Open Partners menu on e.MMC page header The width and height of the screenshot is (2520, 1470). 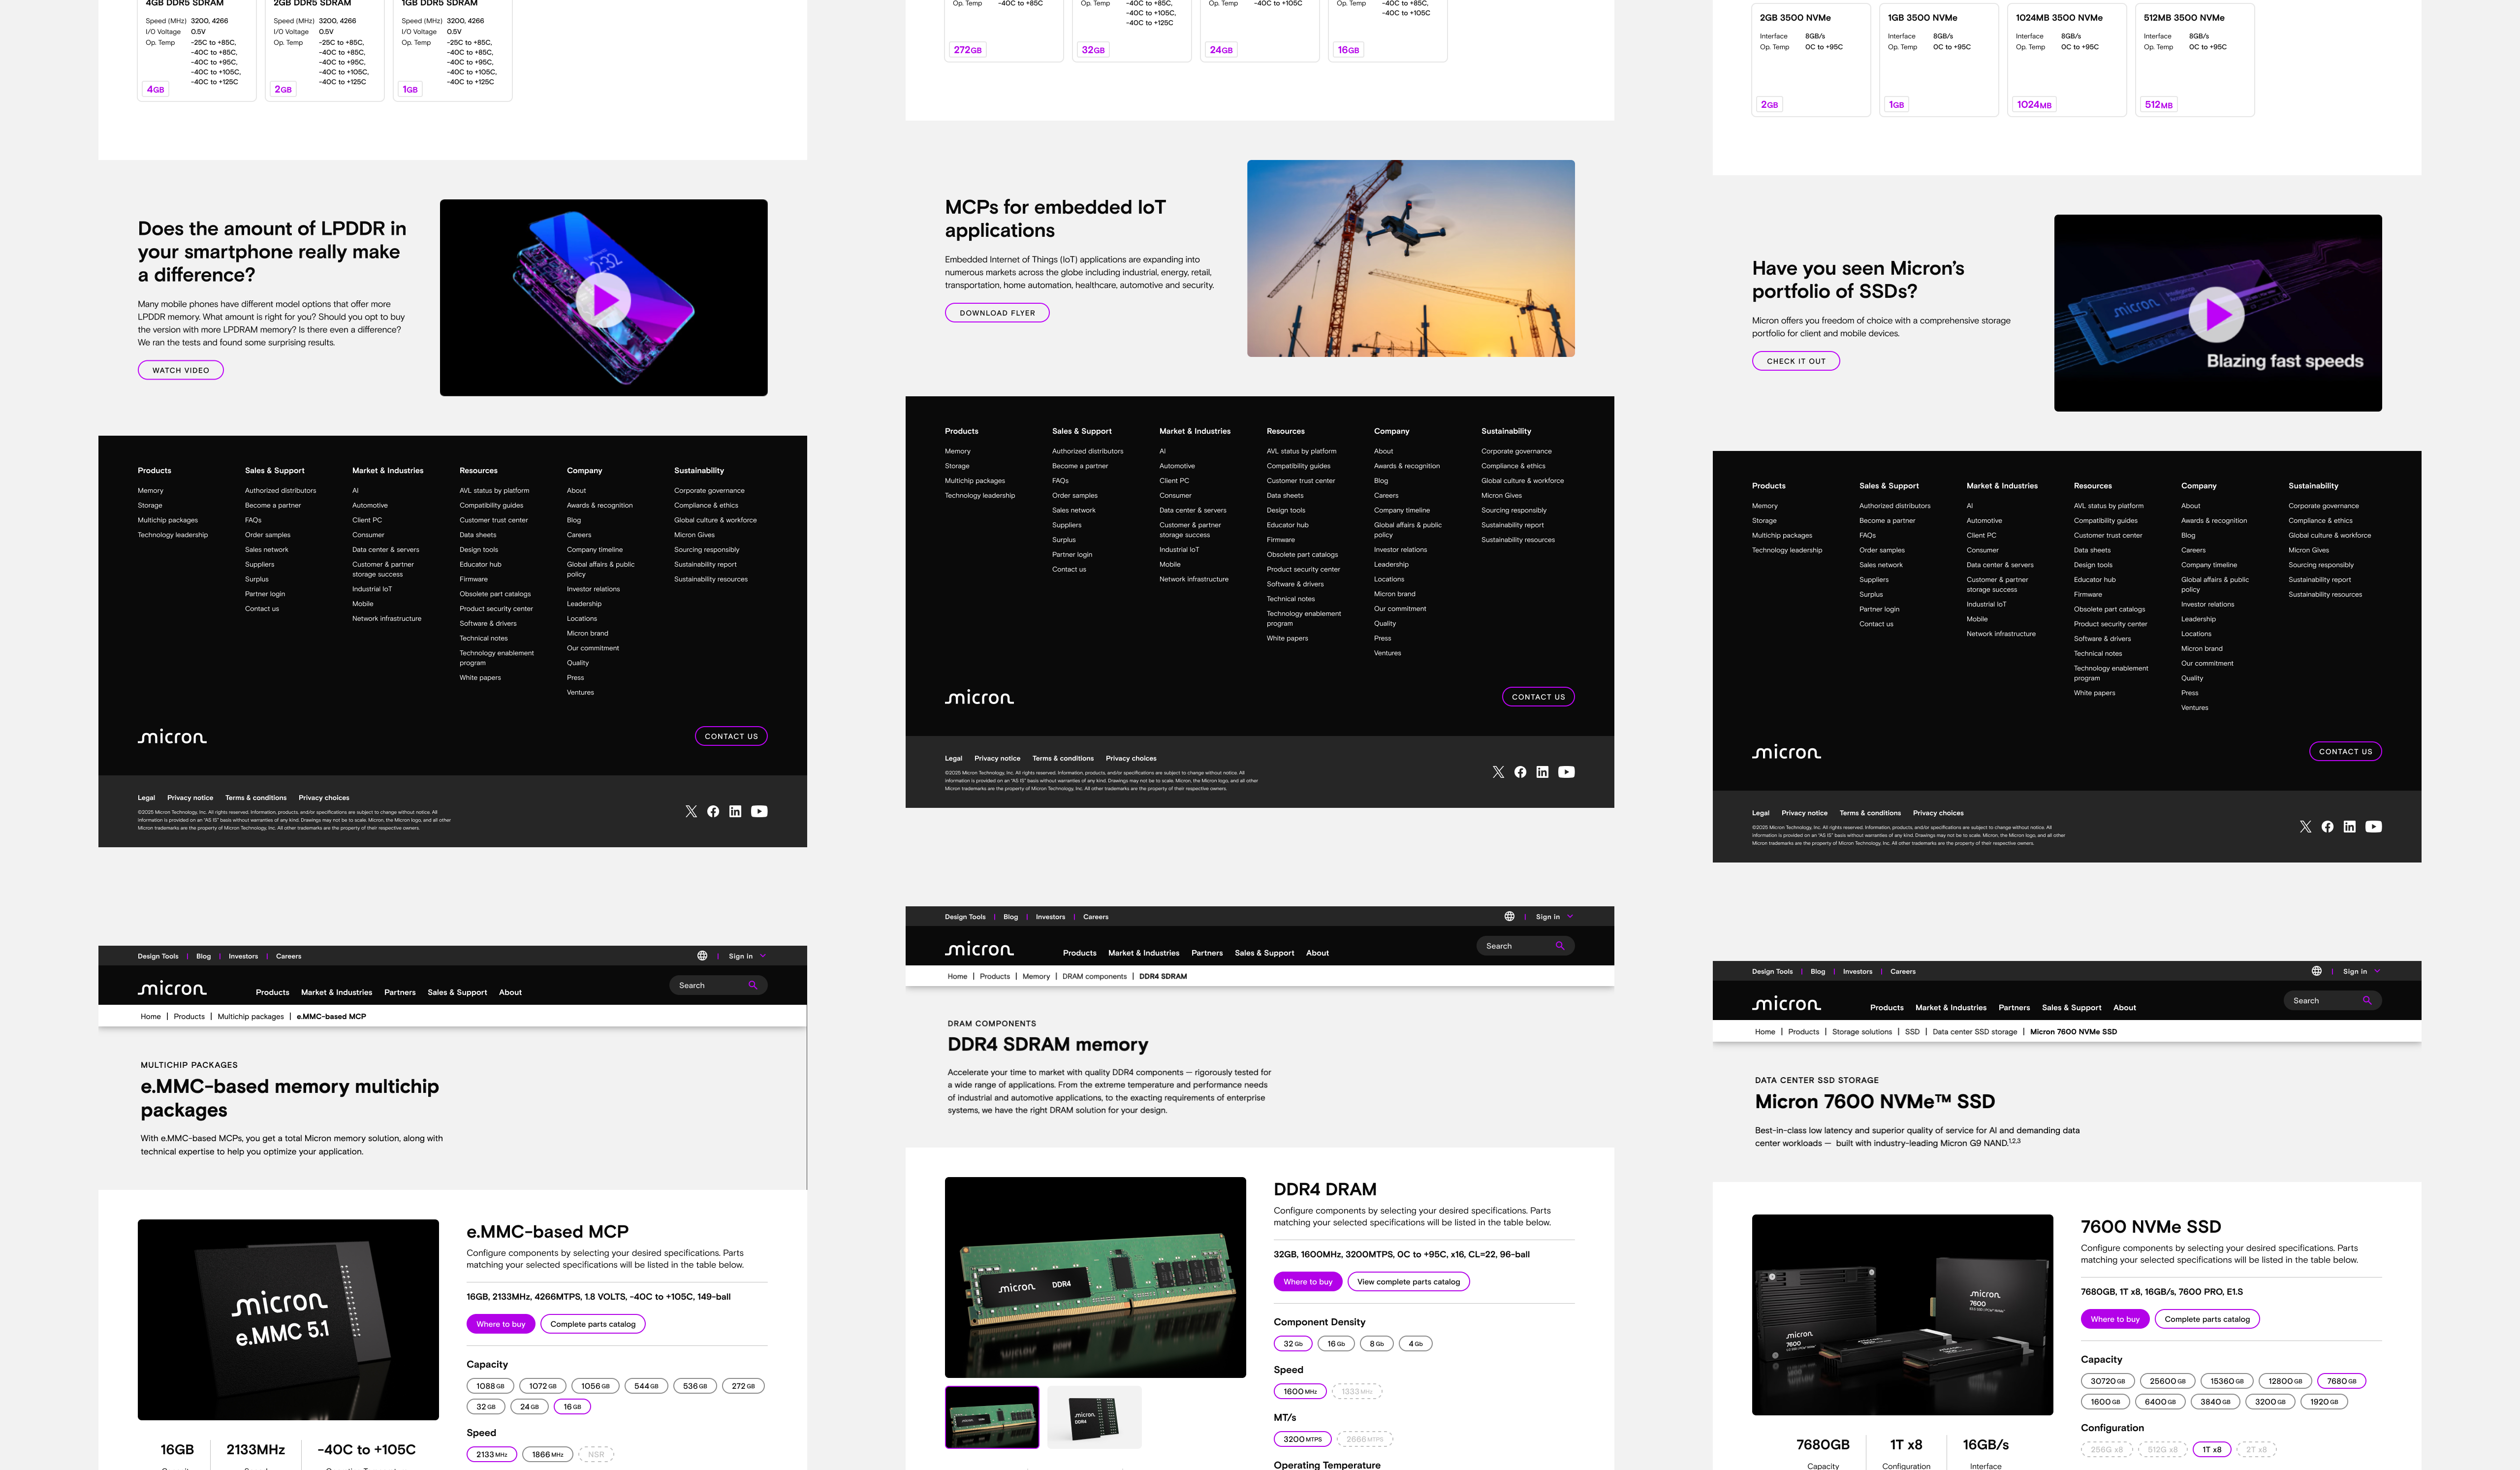coord(399,992)
